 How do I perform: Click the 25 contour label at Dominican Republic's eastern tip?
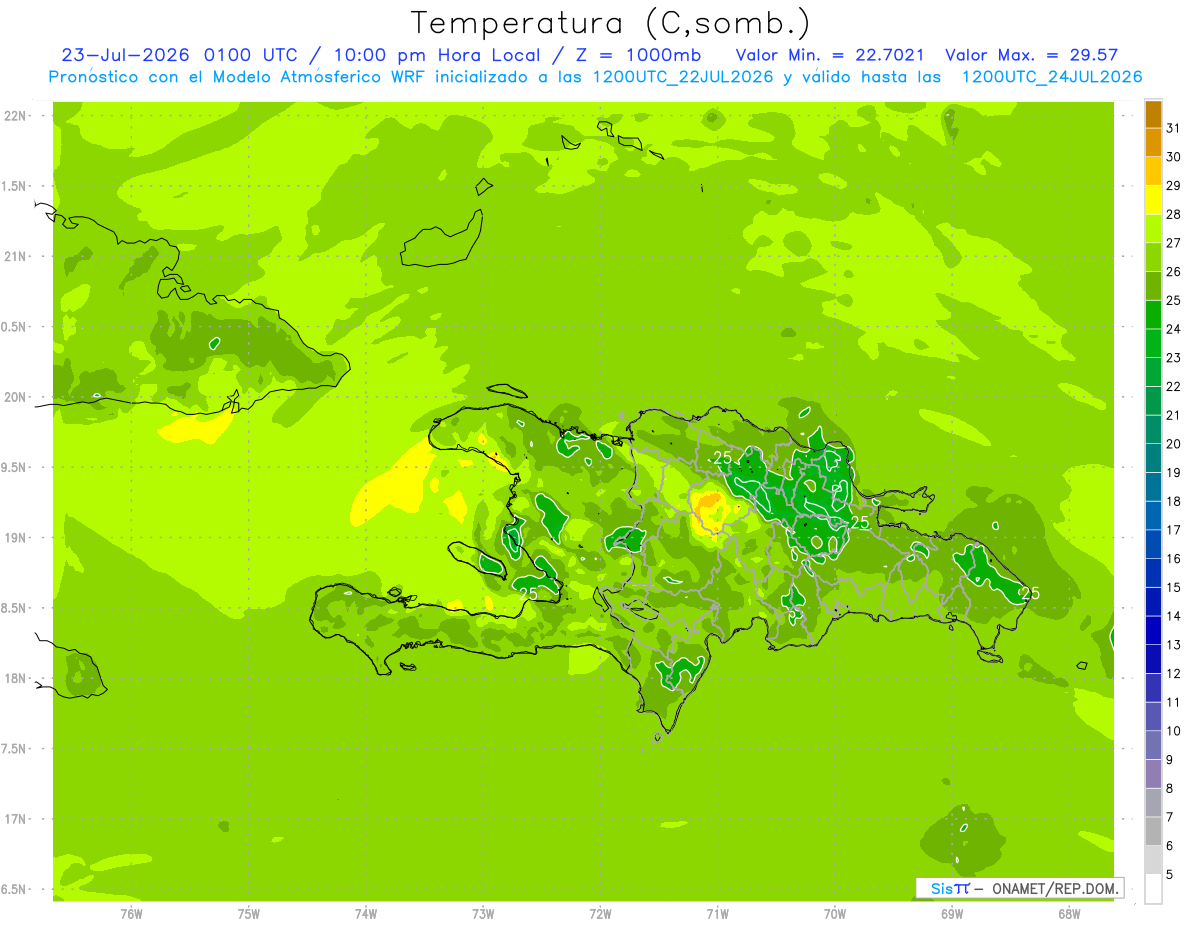1029,593
